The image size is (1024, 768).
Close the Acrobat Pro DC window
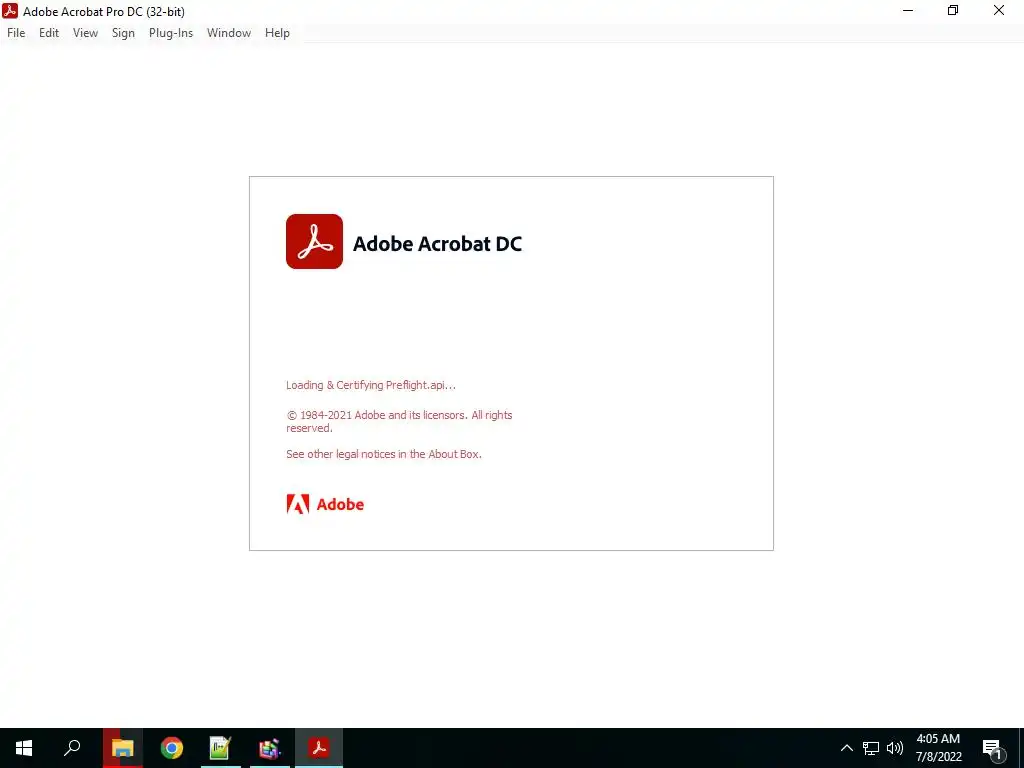point(999,10)
